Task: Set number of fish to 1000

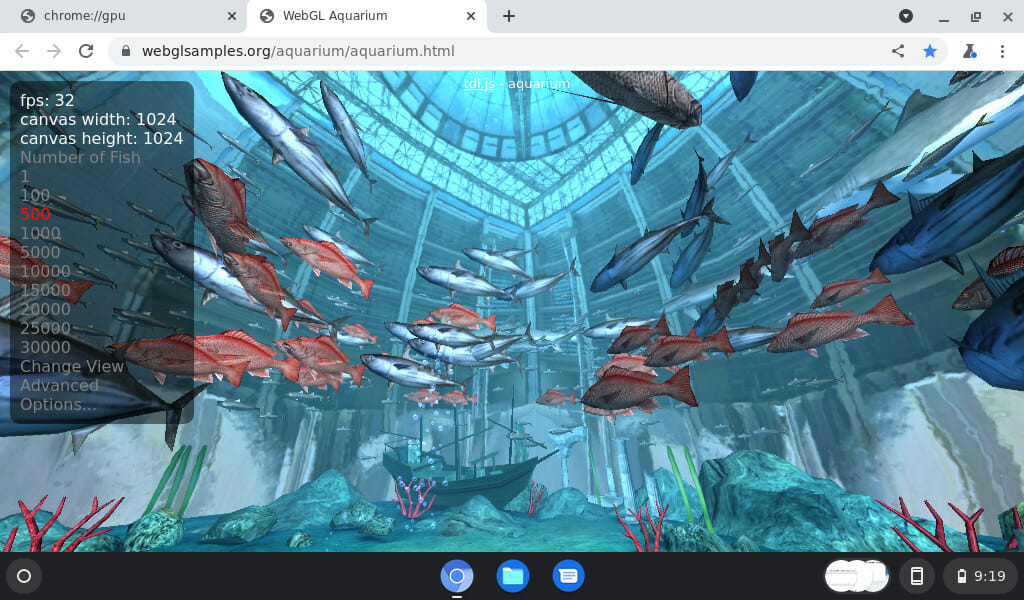Action: click(x=40, y=233)
